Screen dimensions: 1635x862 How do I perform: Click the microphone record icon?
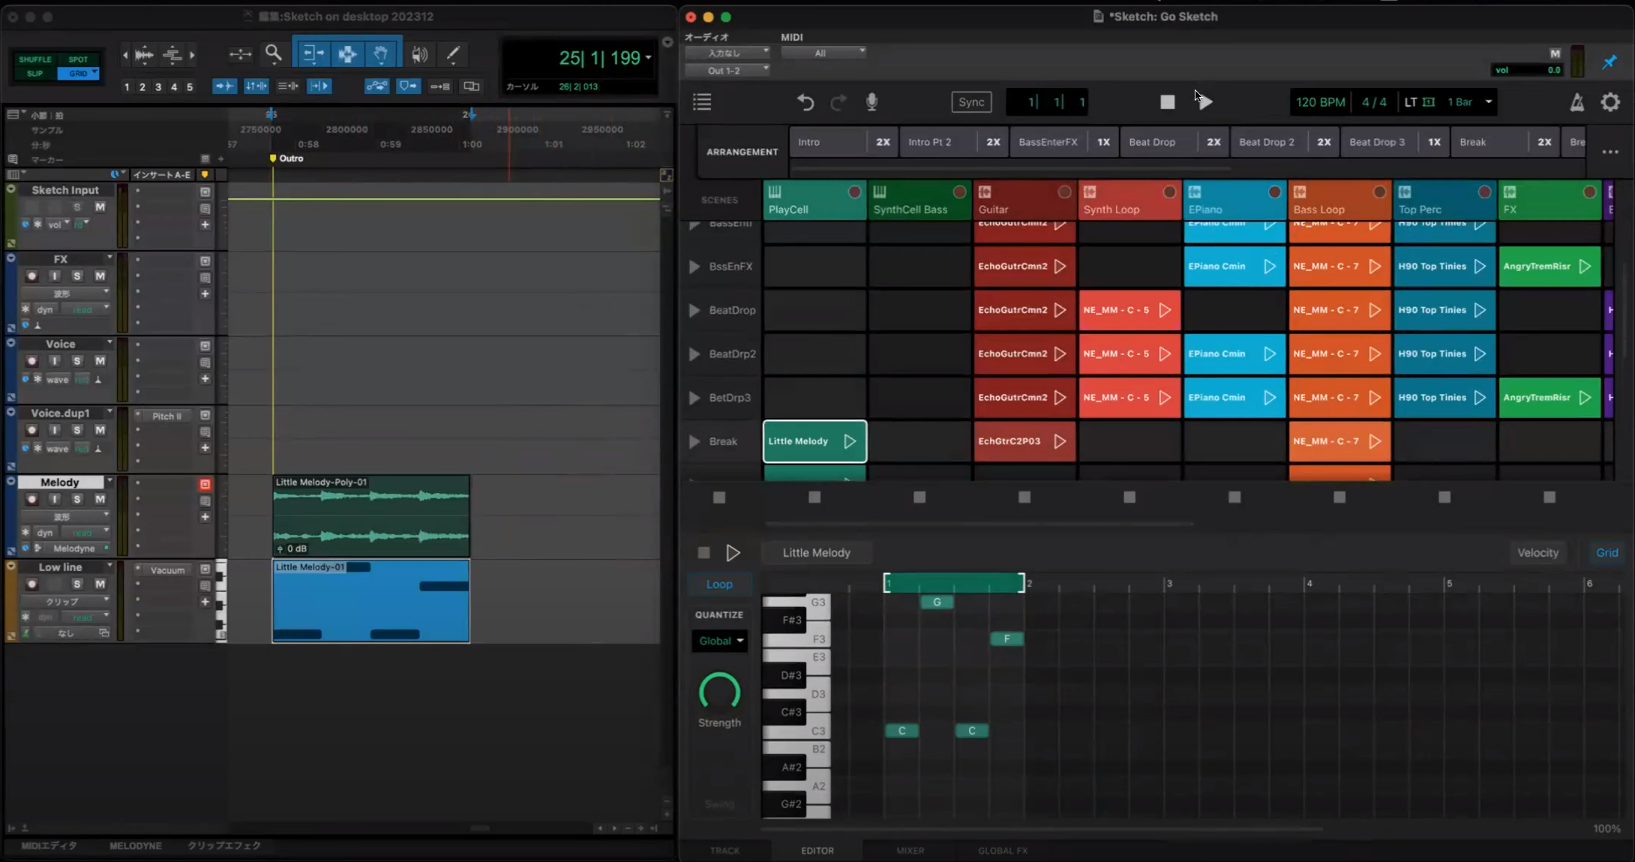click(872, 102)
